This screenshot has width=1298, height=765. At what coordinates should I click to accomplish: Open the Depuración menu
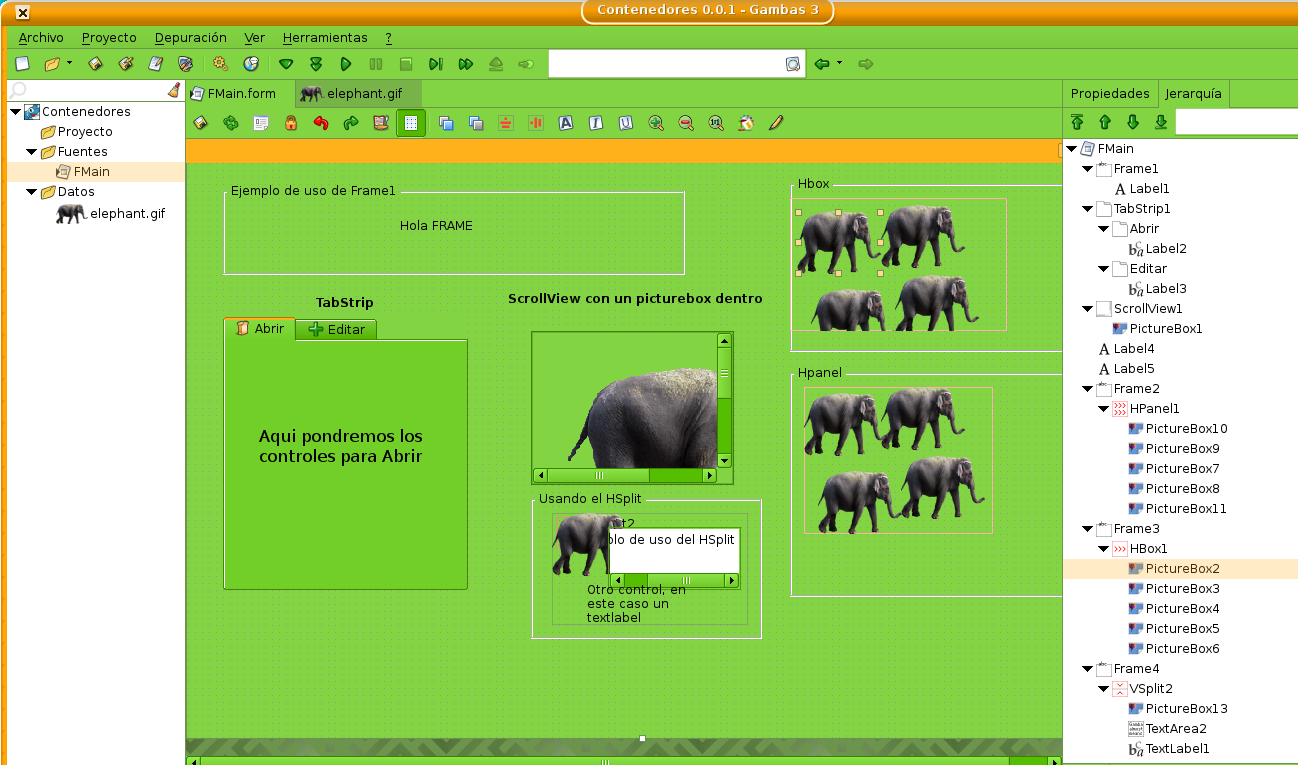(191, 37)
